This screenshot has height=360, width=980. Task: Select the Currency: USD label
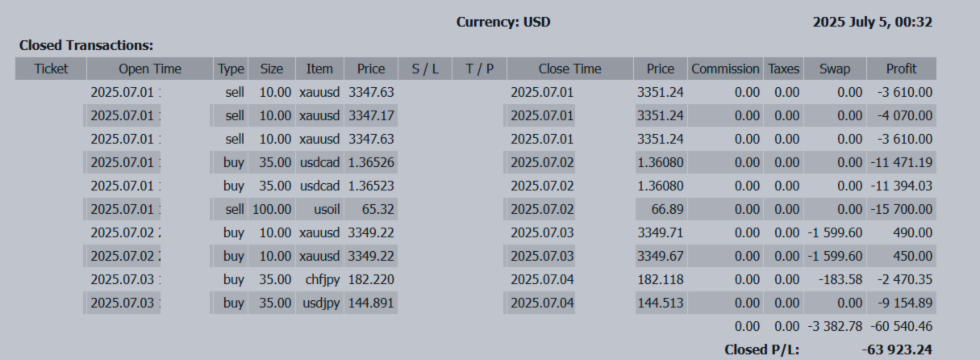point(503,22)
